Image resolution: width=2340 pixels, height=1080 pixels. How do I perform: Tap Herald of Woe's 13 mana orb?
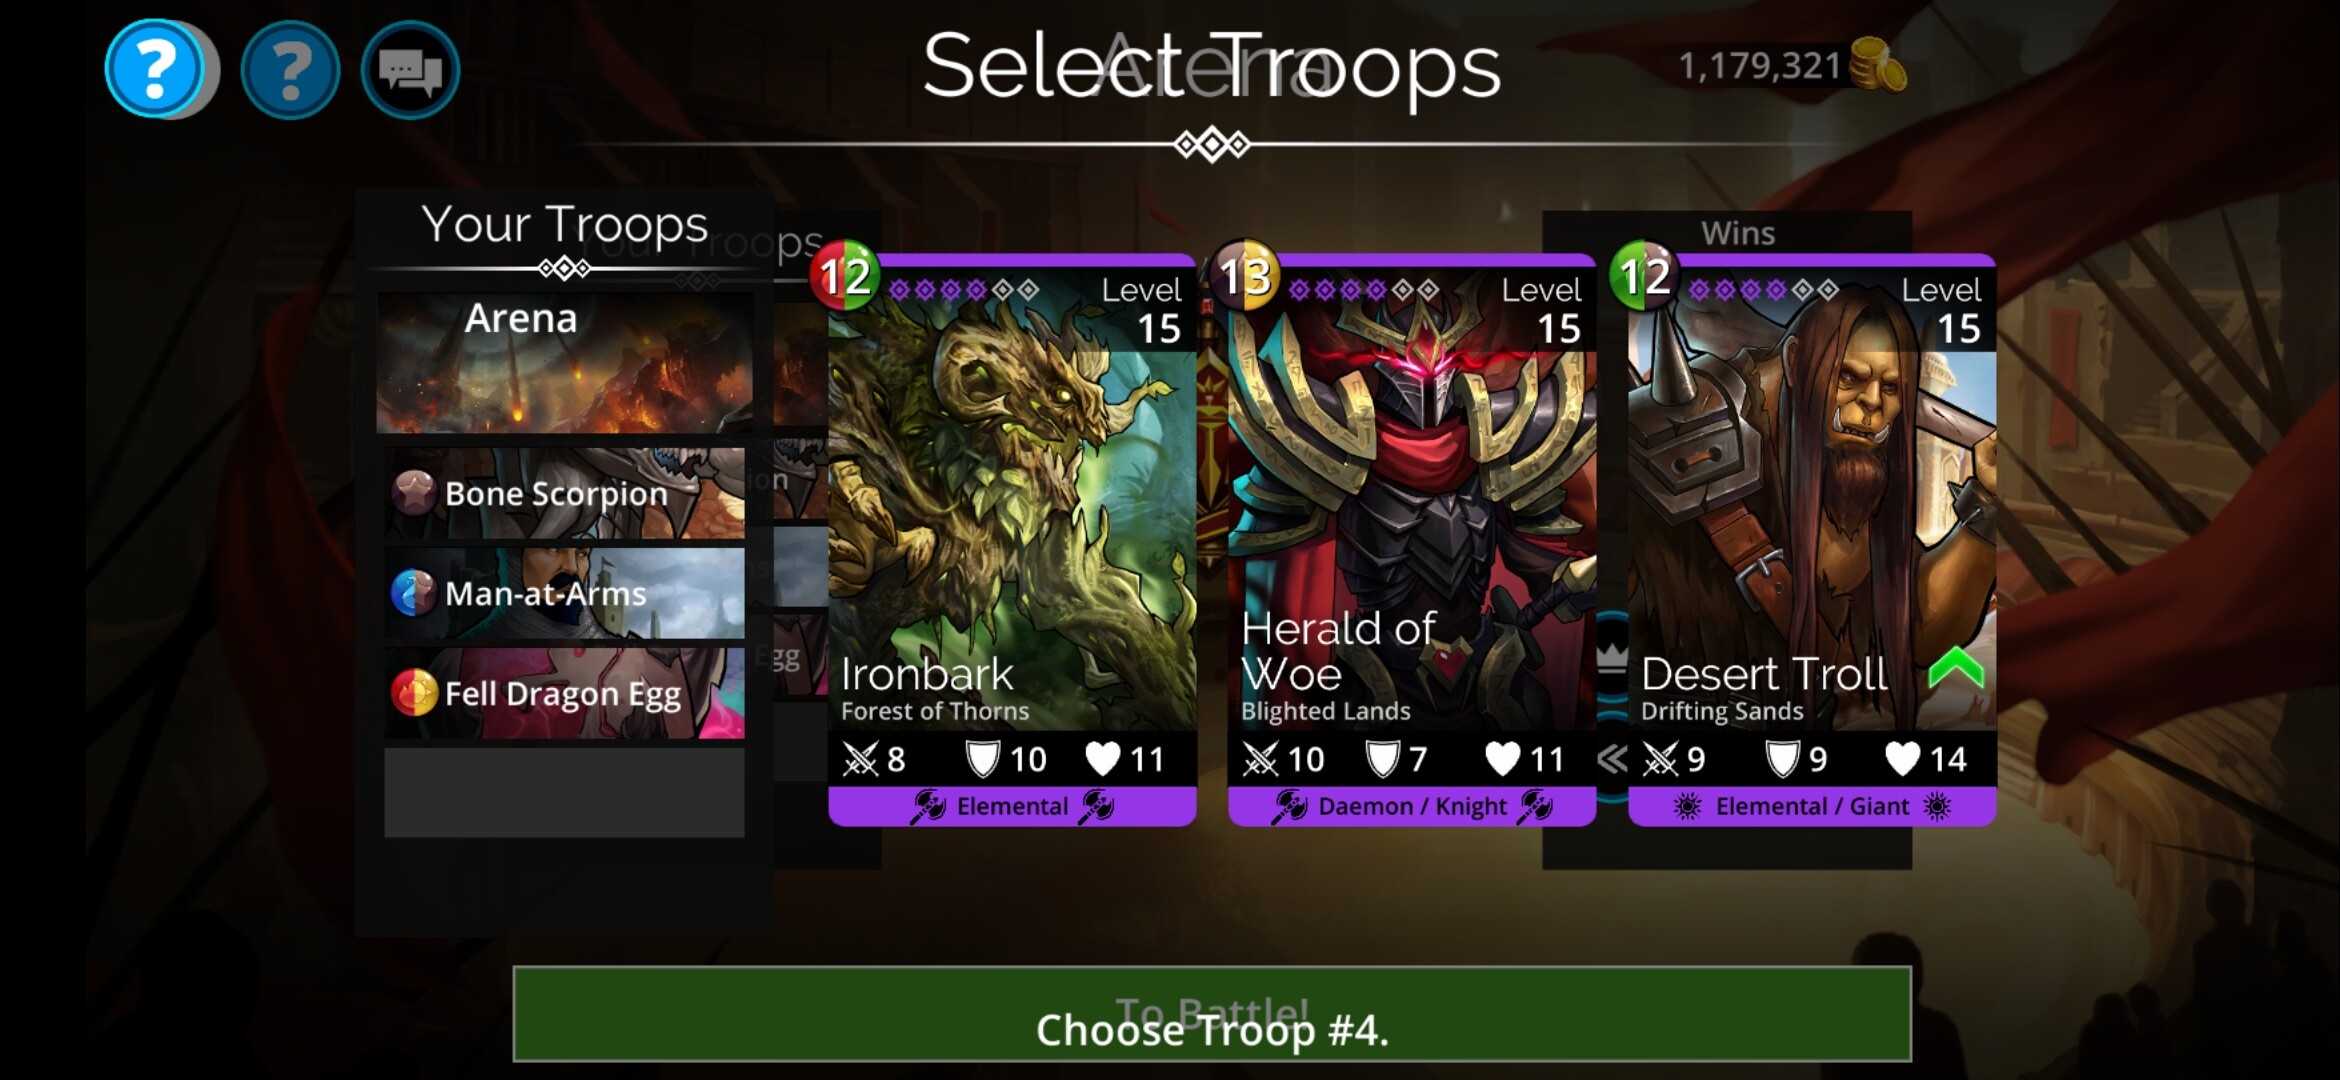[1244, 274]
